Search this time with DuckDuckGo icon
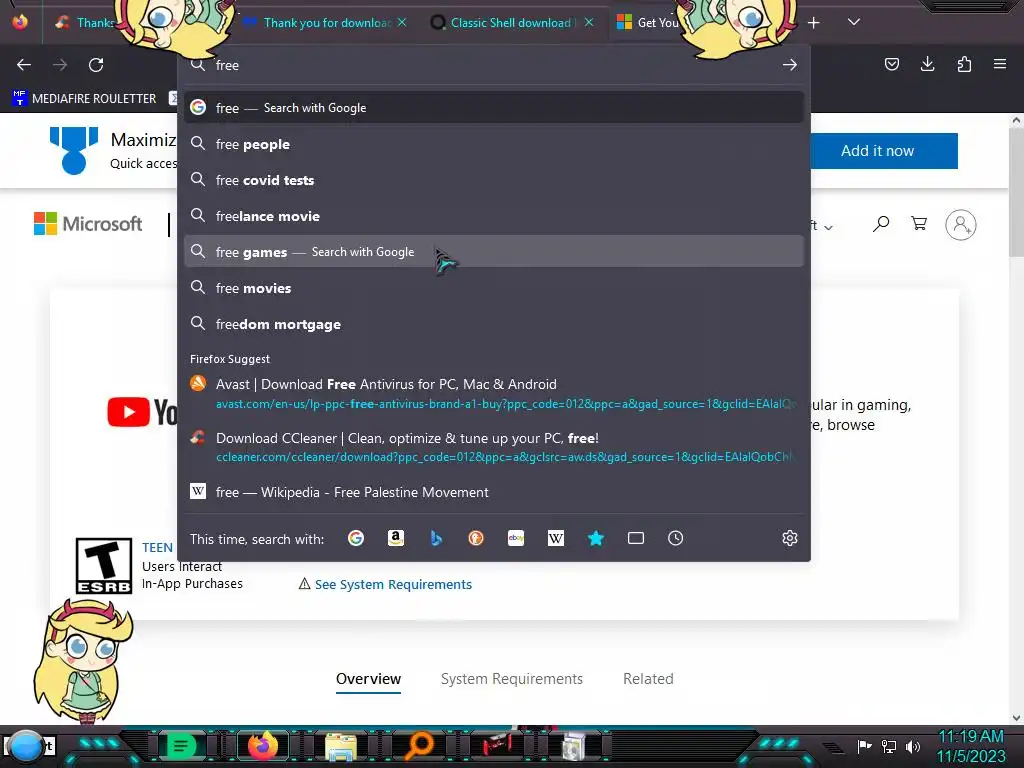1024x768 pixels. pyautogui.click(x=476, y=538)
